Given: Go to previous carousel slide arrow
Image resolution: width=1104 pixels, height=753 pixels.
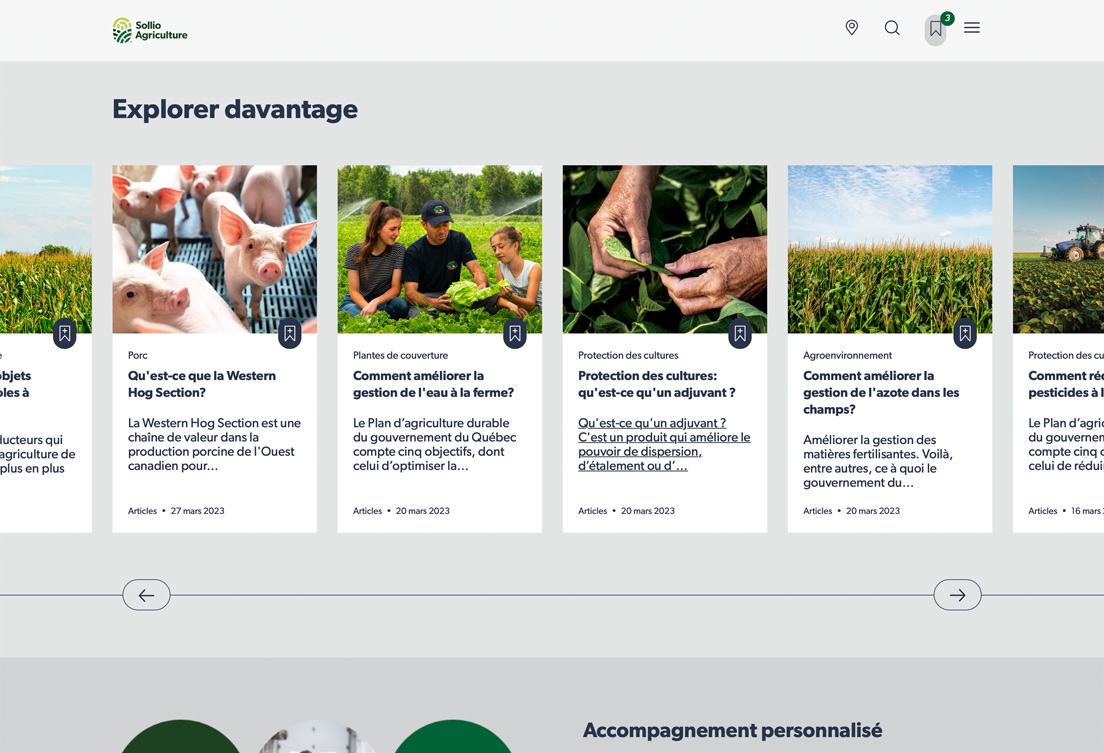Looking at the screenshot, I should click(146, 595).
